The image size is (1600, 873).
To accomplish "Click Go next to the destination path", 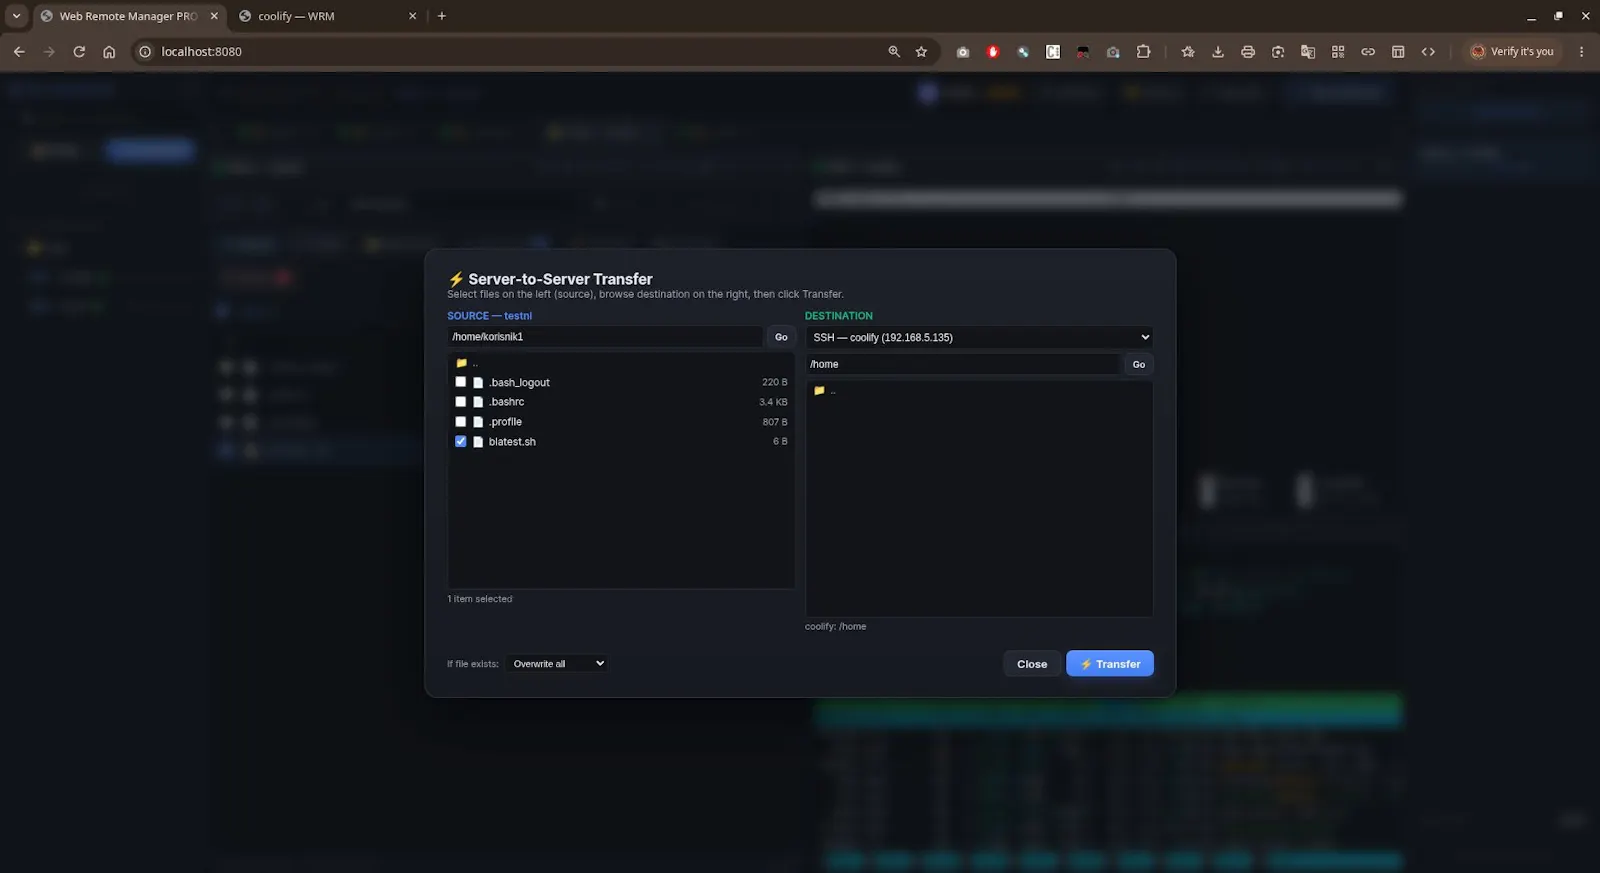I will coord(1139,364).
